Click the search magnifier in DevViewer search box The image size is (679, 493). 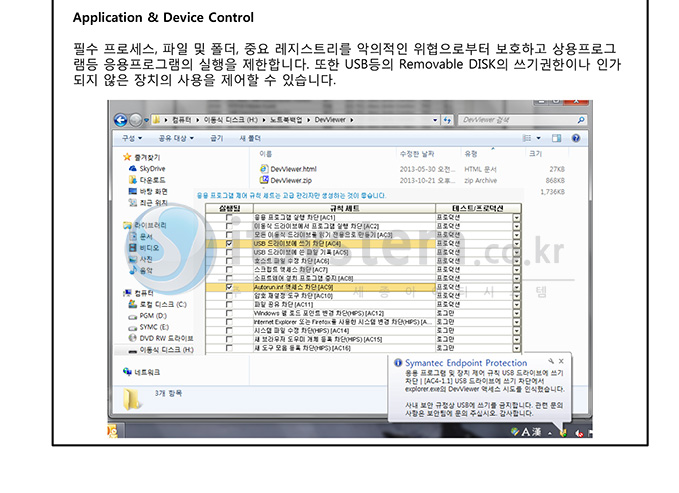(x=581, y=120)
